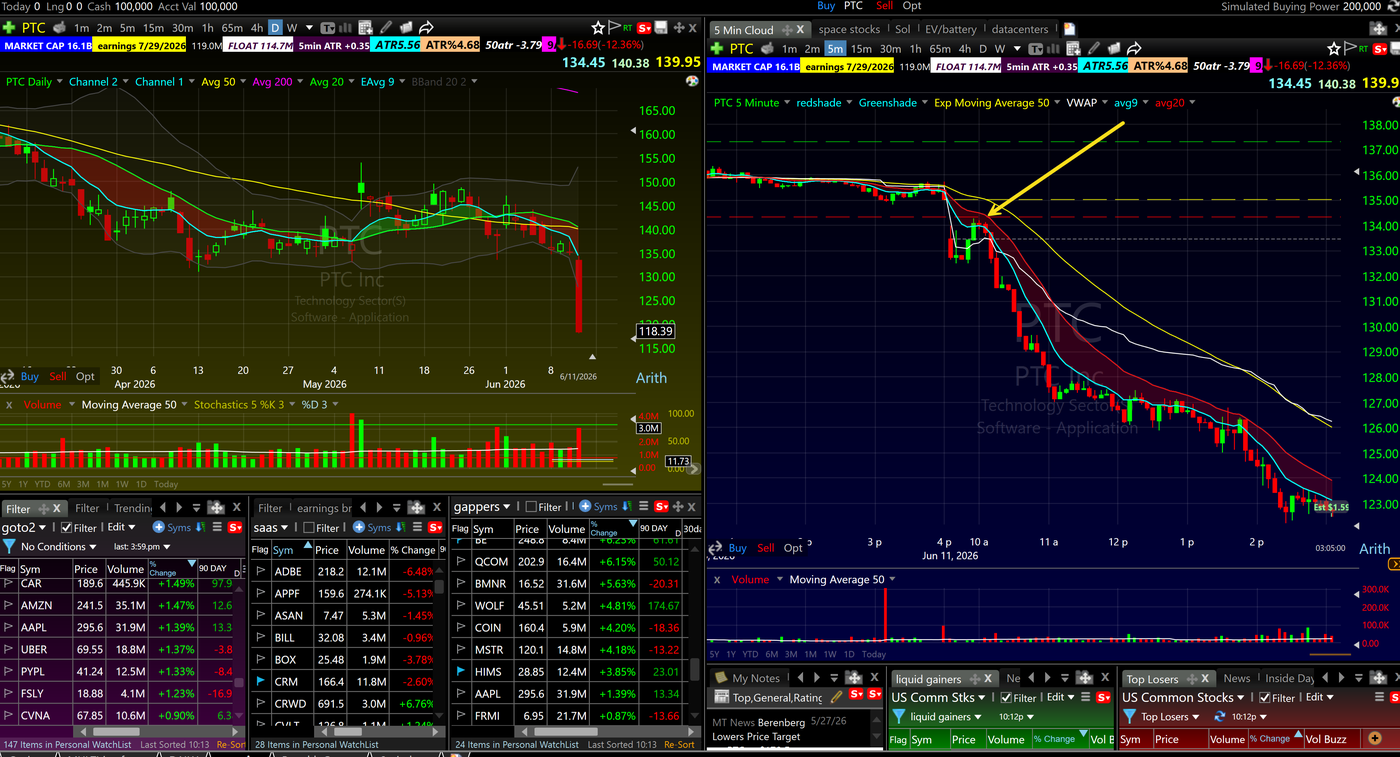Image resolution: width=1400 pixels, height=757 pixels.
Task: Click the red S icon in the saas watchlist
Action: tap(434, 528)
